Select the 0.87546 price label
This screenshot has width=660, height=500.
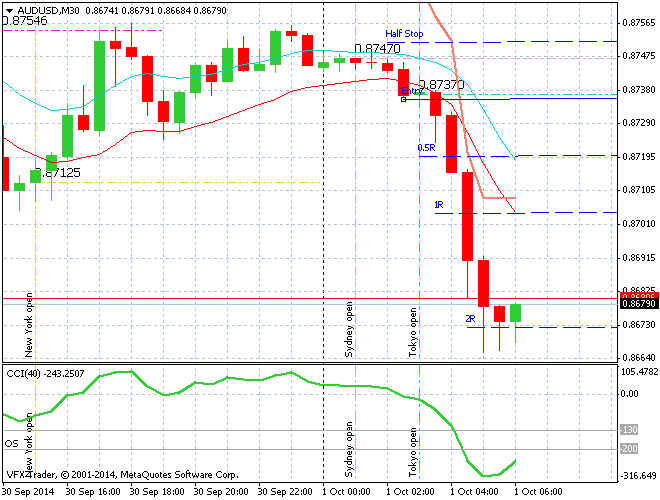[24, 20]
